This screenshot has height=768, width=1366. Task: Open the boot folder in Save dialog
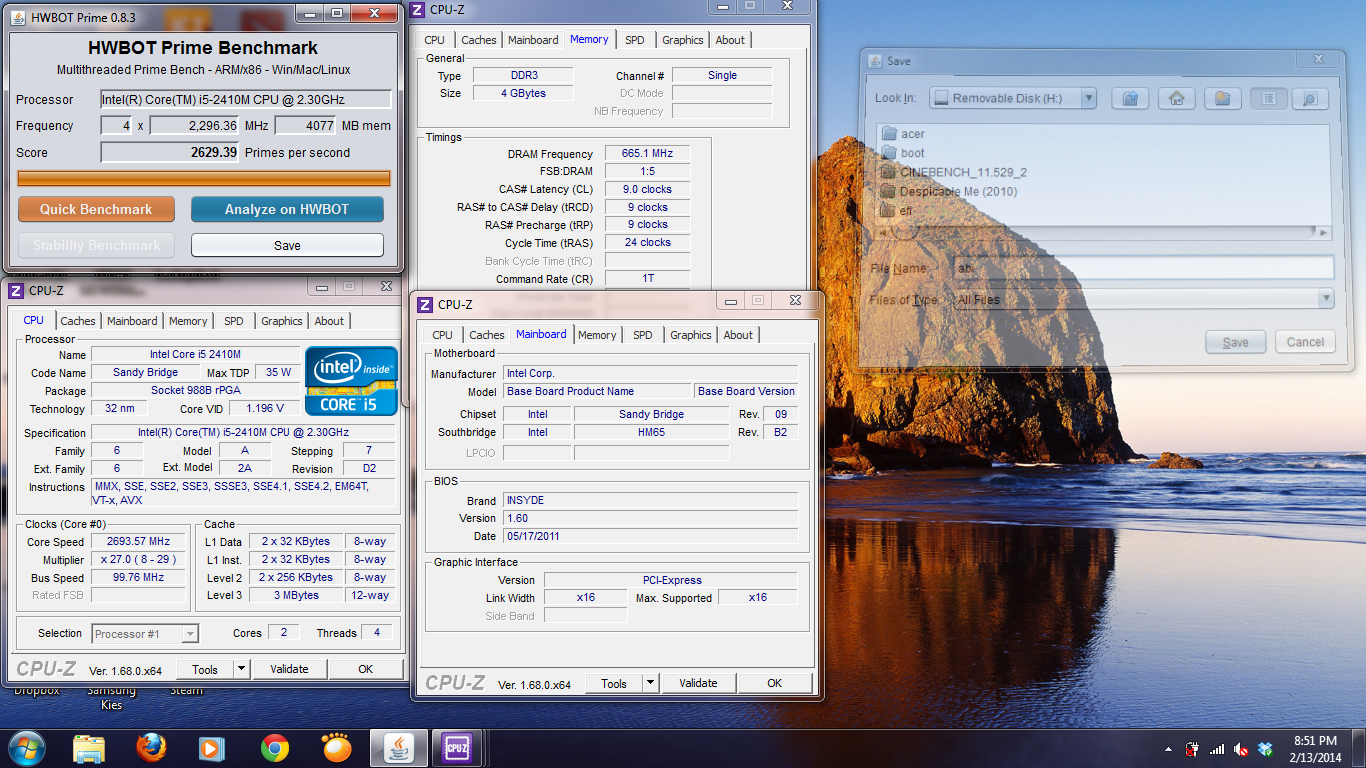coord(902,153)
